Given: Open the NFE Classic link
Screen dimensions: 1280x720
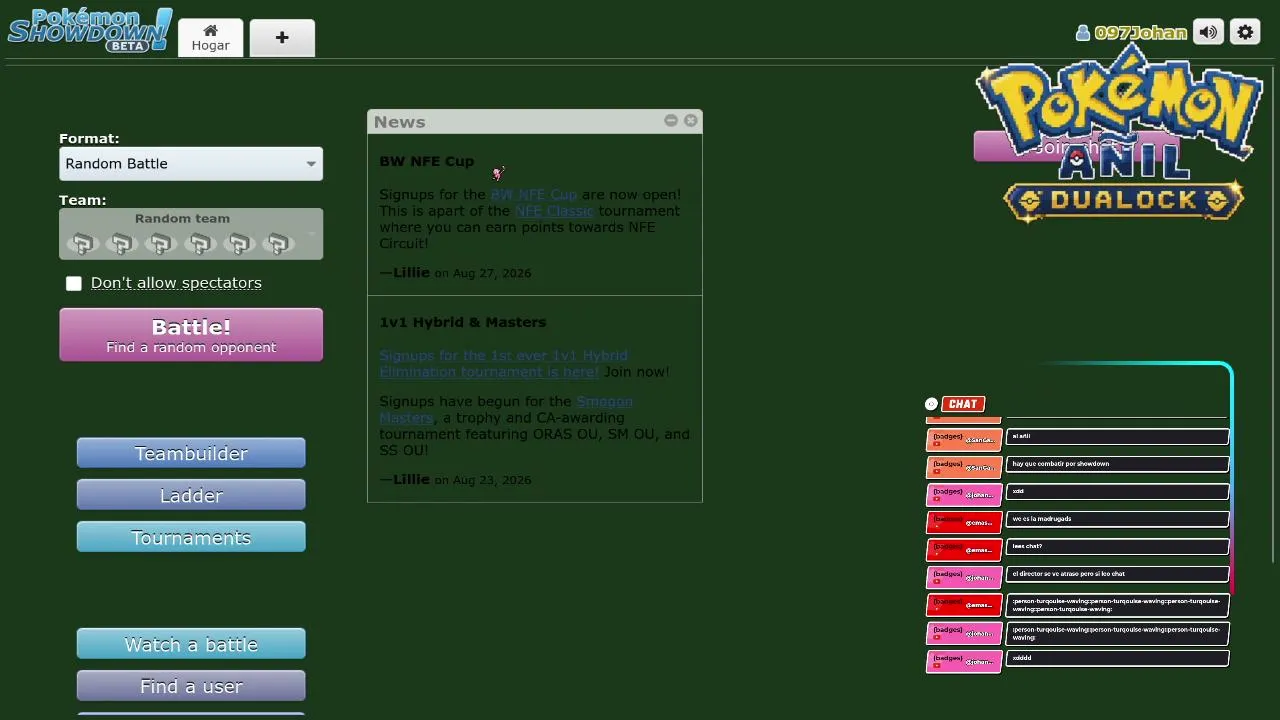Looking at the screenshot, I should pyautogui.click(x=555, y=211).
